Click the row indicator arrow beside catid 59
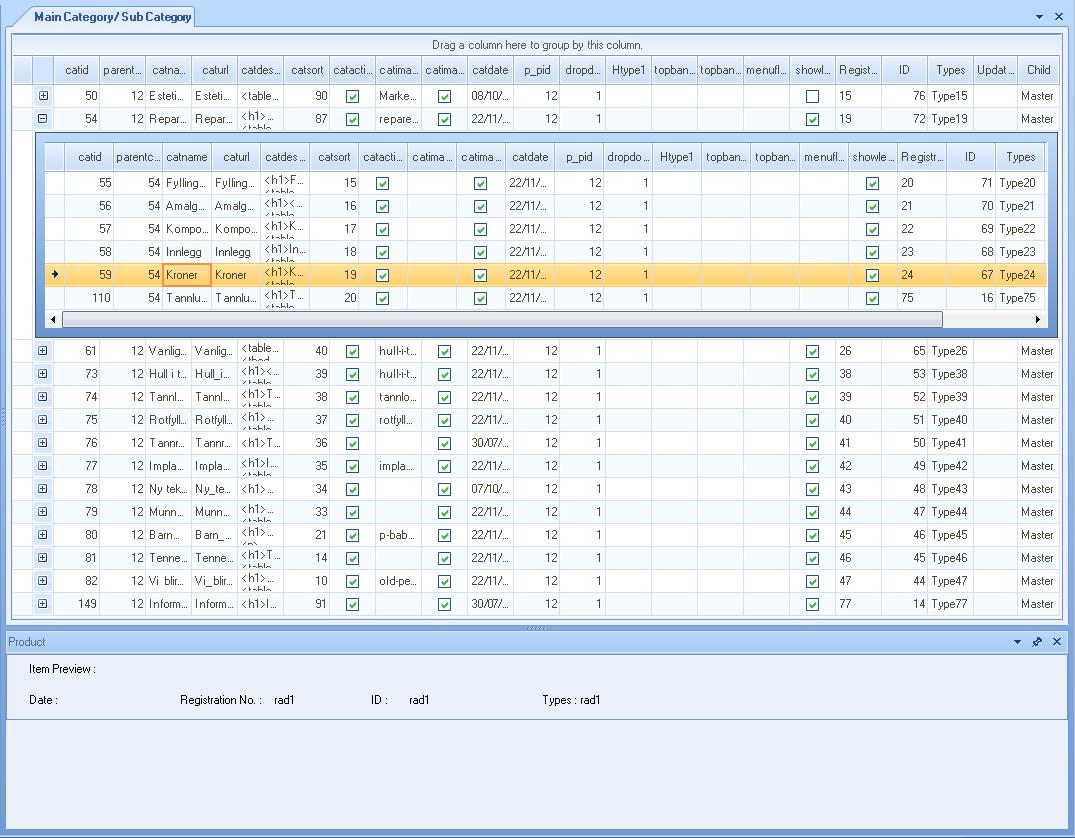1075x838 pixels. 55,274
